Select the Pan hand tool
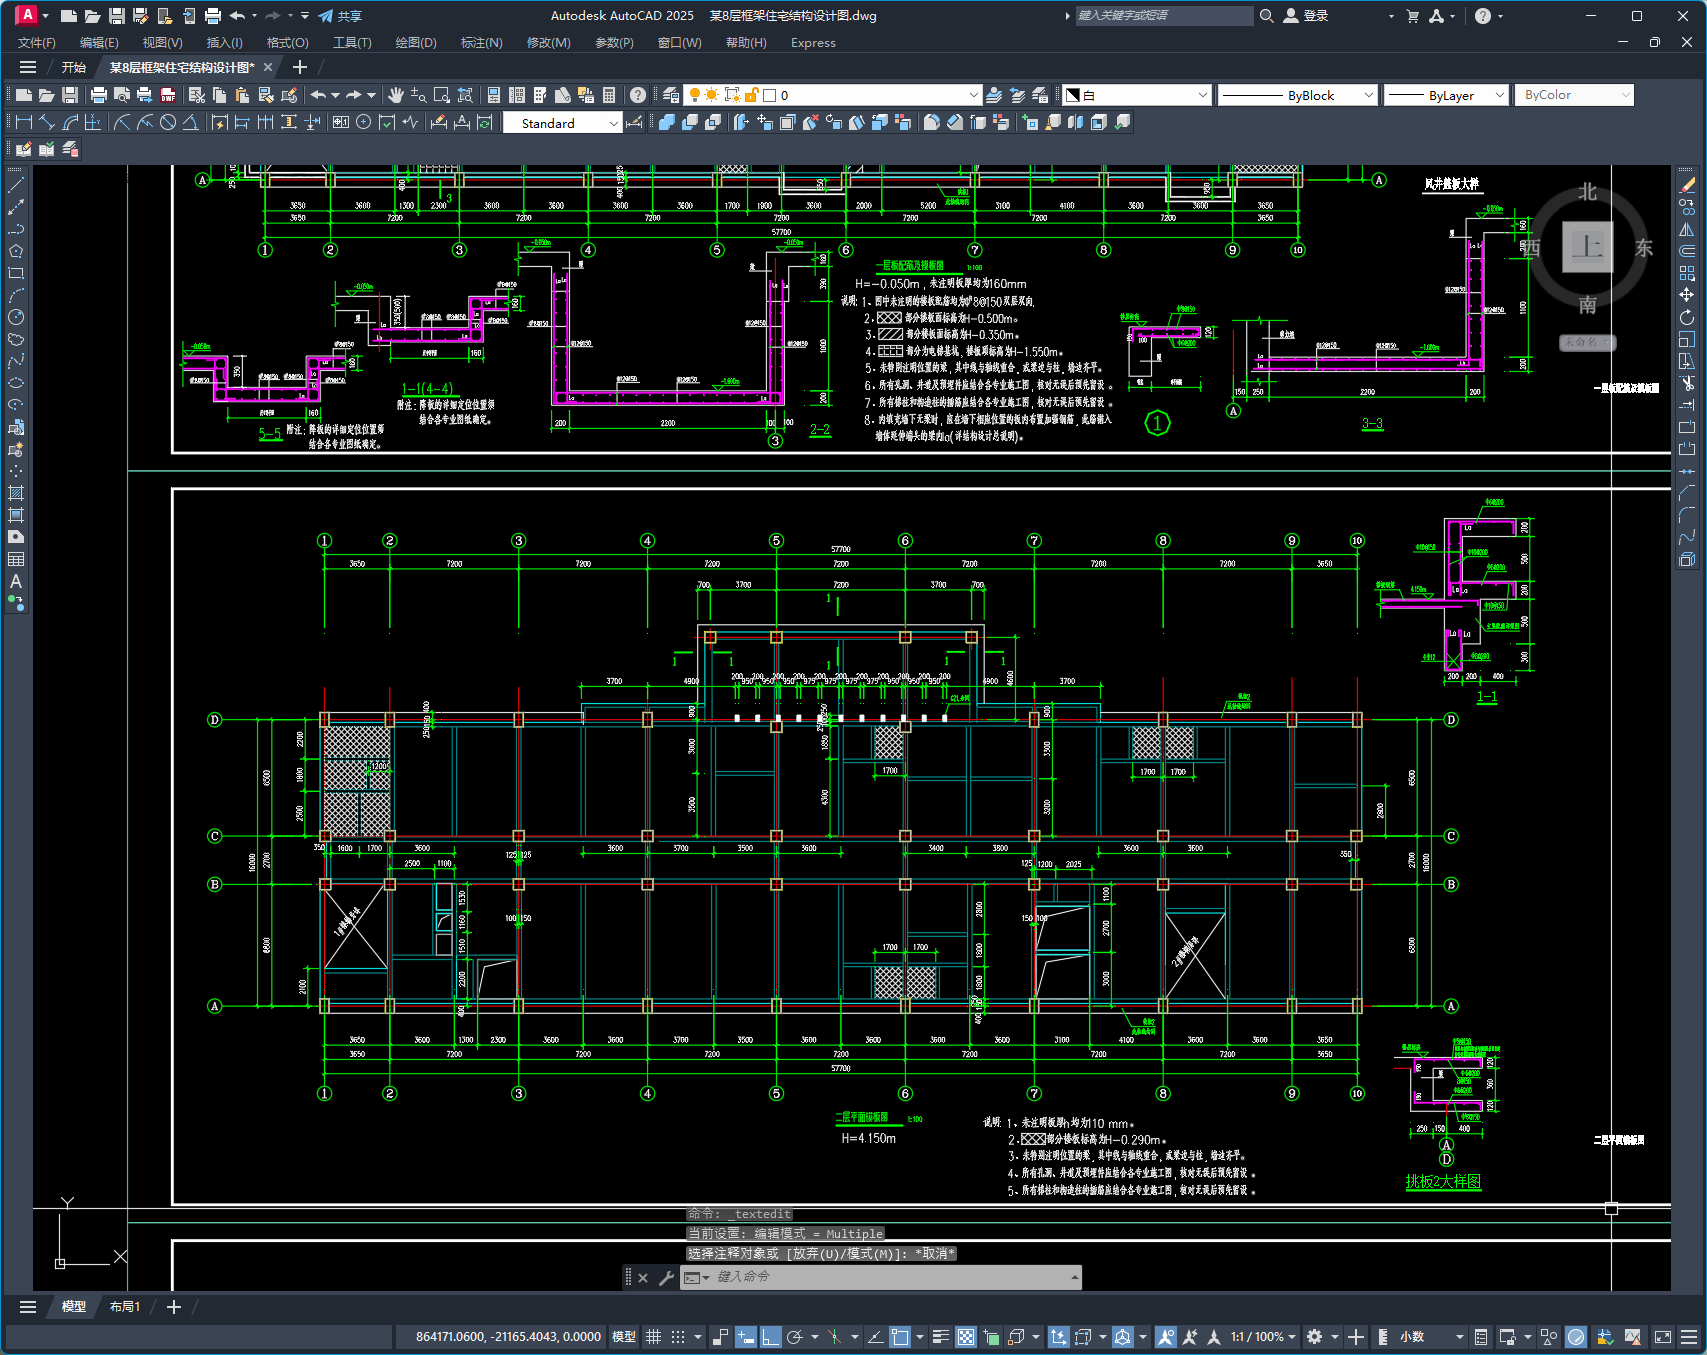 [396, 95]
